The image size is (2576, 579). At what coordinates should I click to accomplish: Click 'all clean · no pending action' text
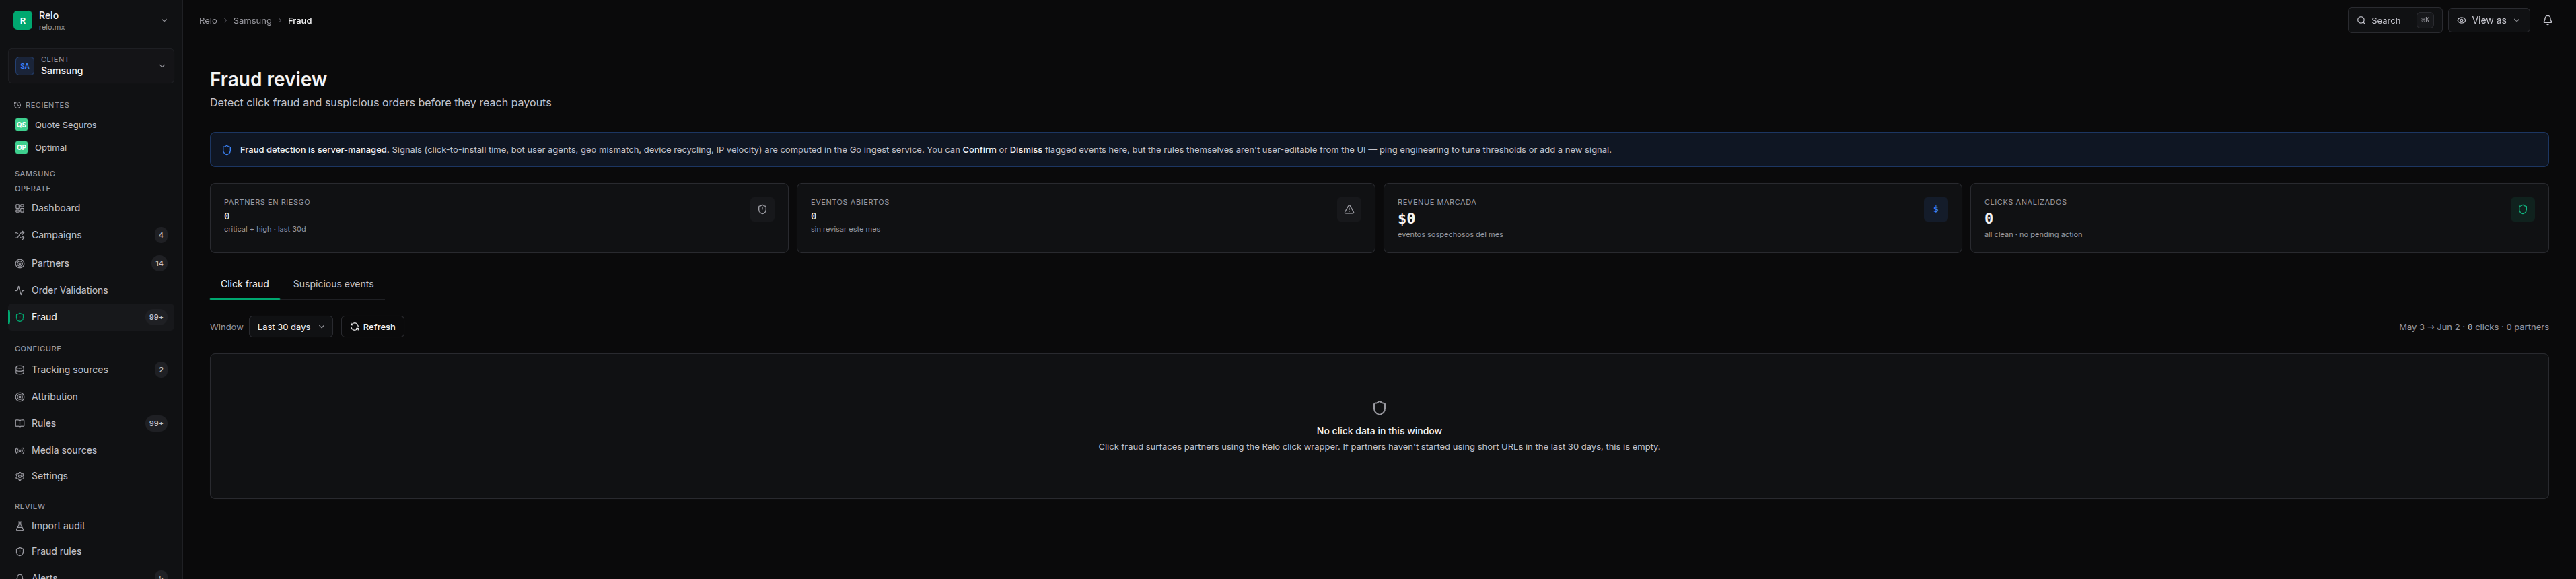[2033, 235]
